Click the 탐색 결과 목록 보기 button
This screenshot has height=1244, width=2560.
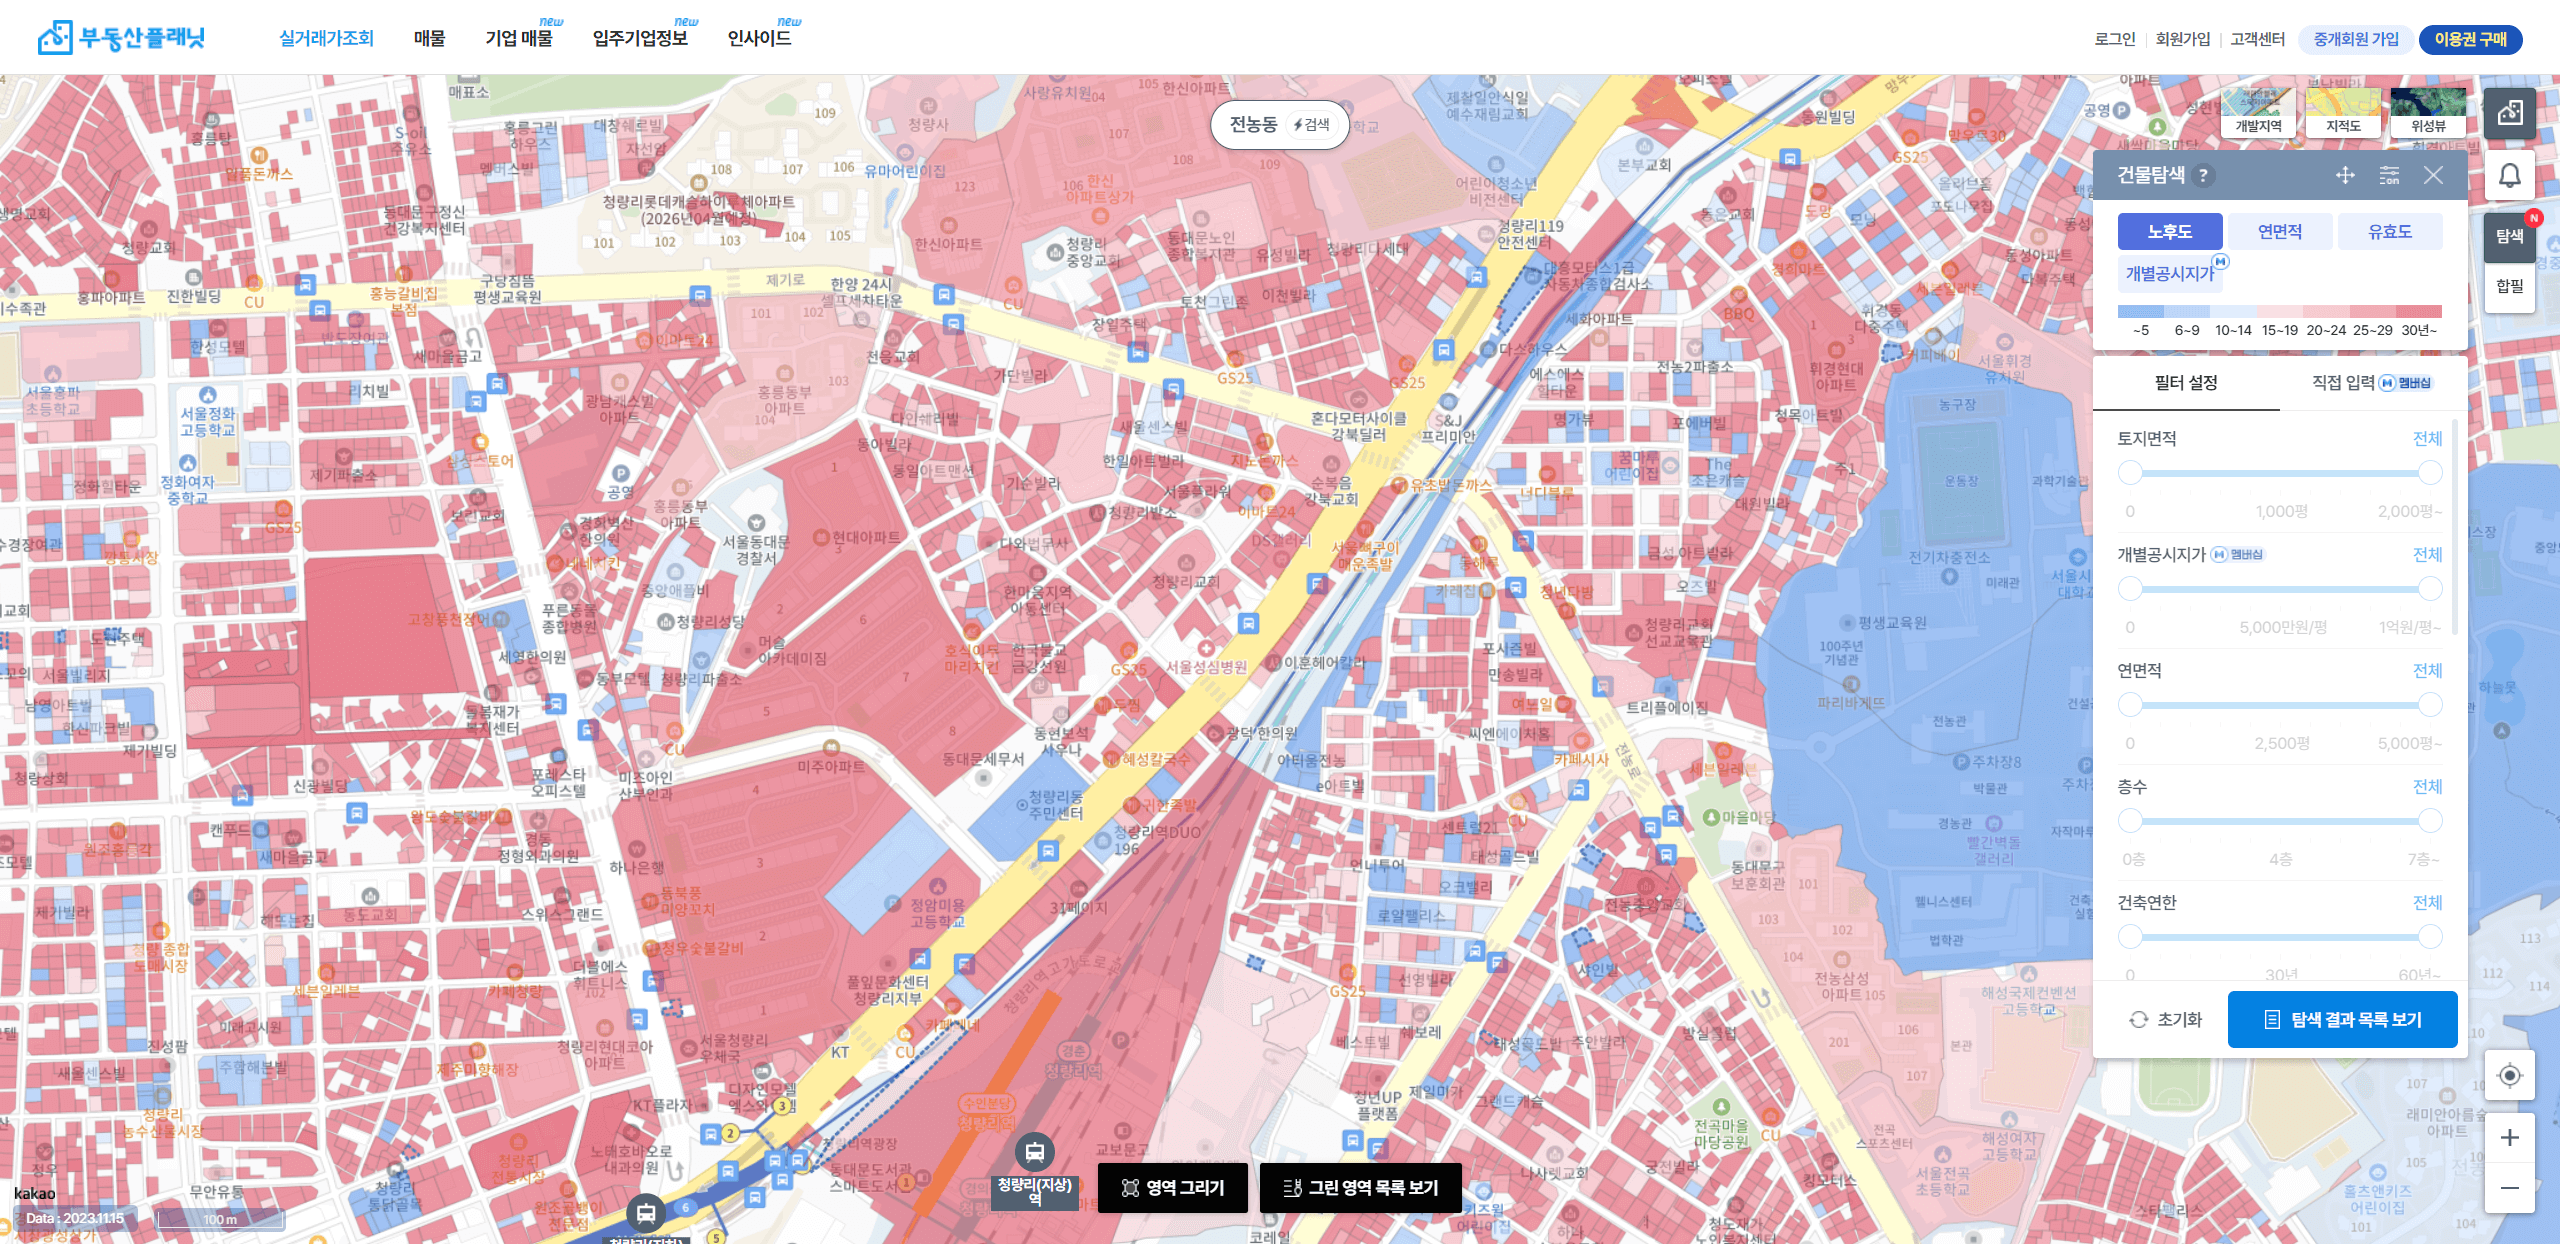pos(2342,1020)
